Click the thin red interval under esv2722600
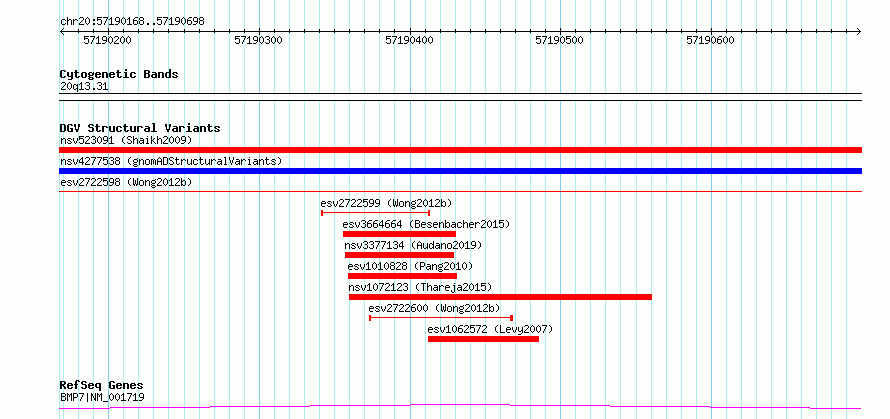Viewport: 890px width, 419px height. (441, 318)
